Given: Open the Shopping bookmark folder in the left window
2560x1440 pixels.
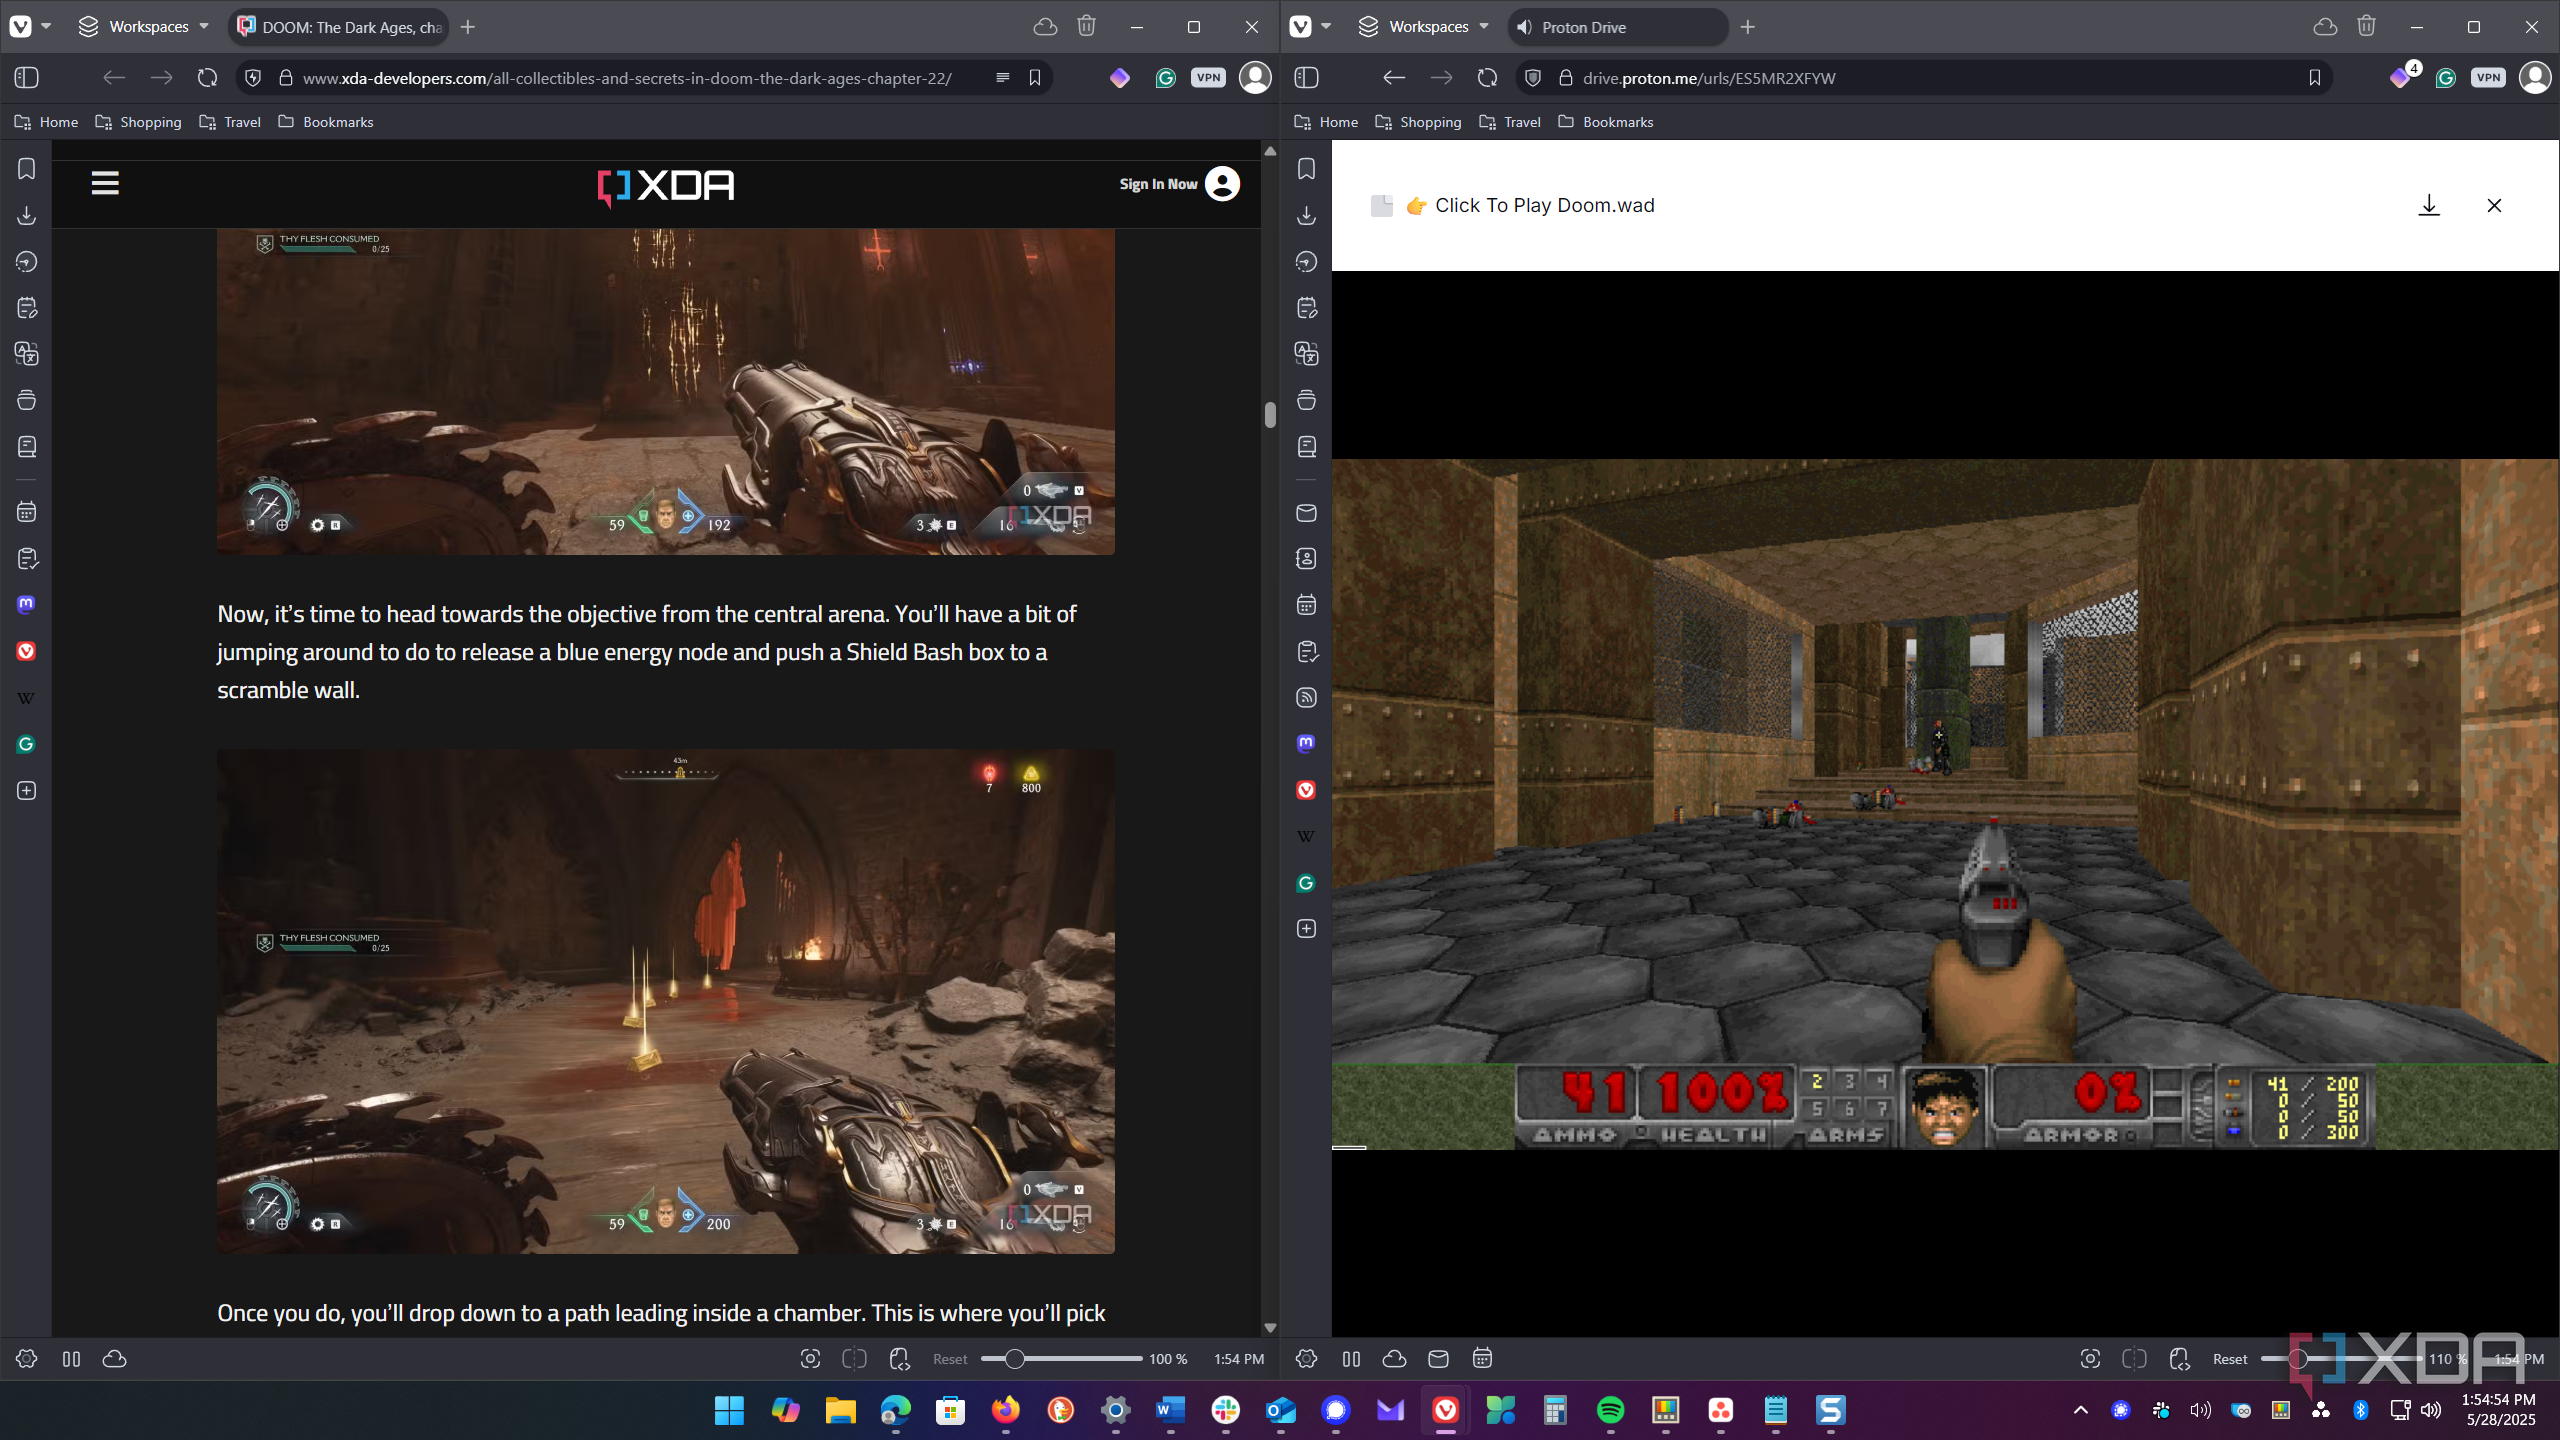Looking at the screenshot, I should coord(138,122).
